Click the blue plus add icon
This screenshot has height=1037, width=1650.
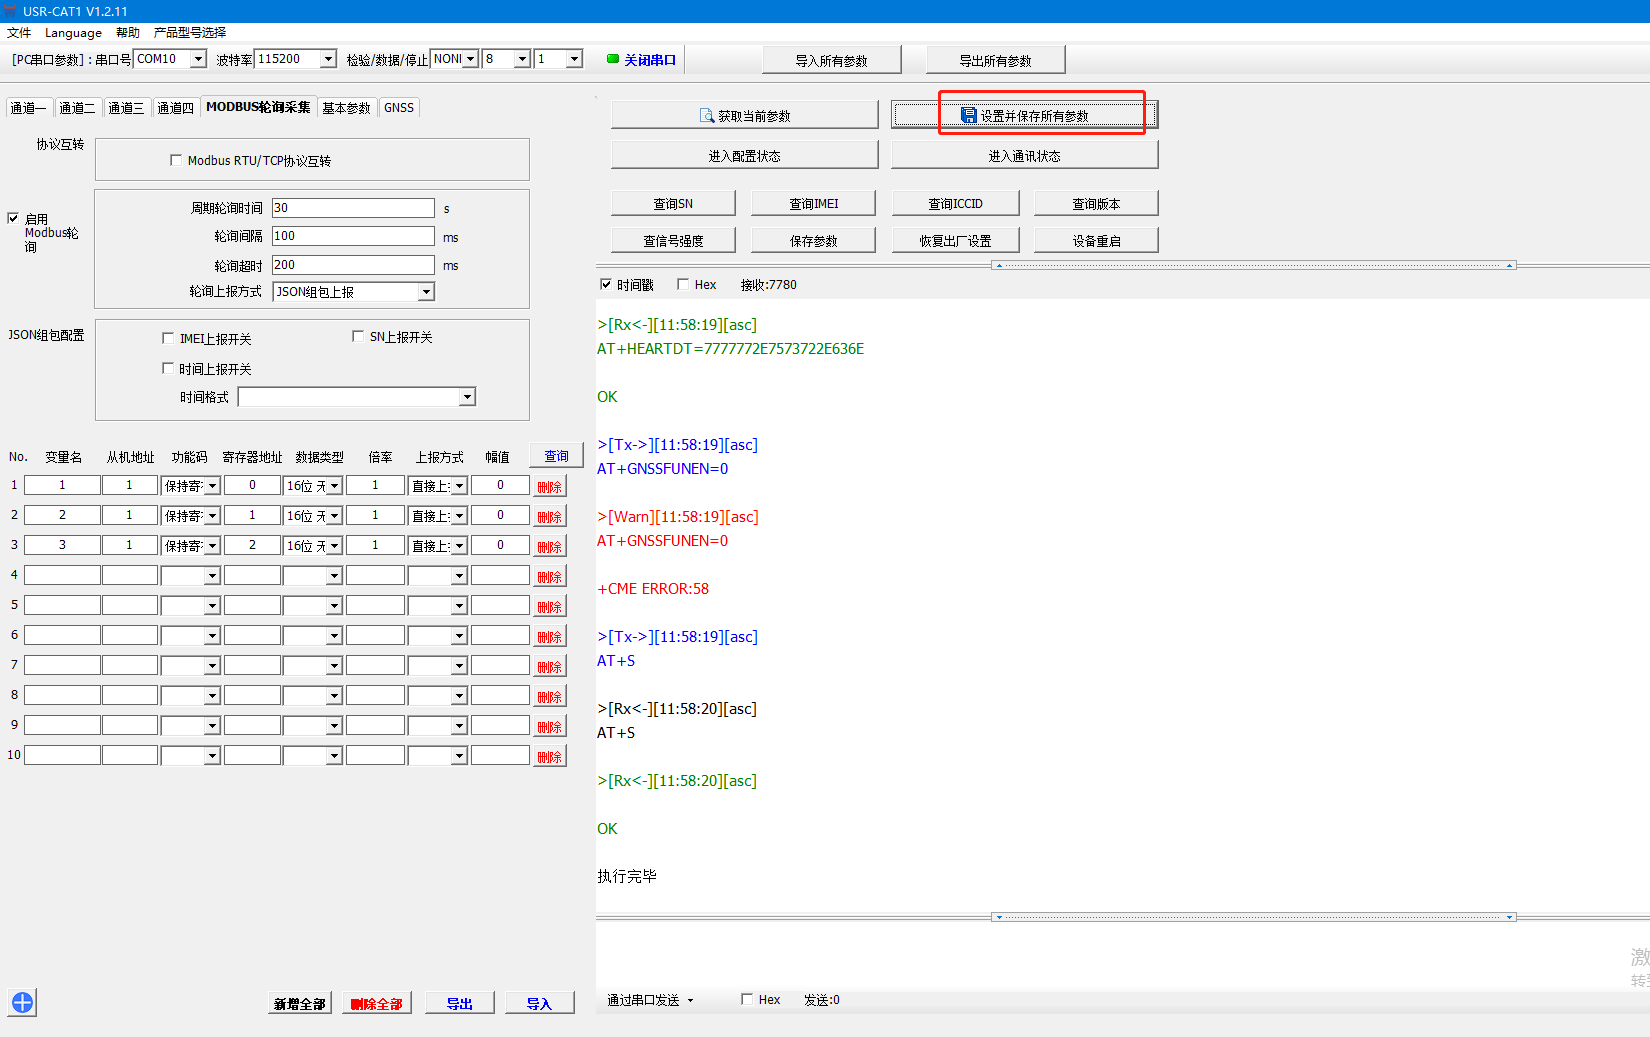[x=22, y=1002]
